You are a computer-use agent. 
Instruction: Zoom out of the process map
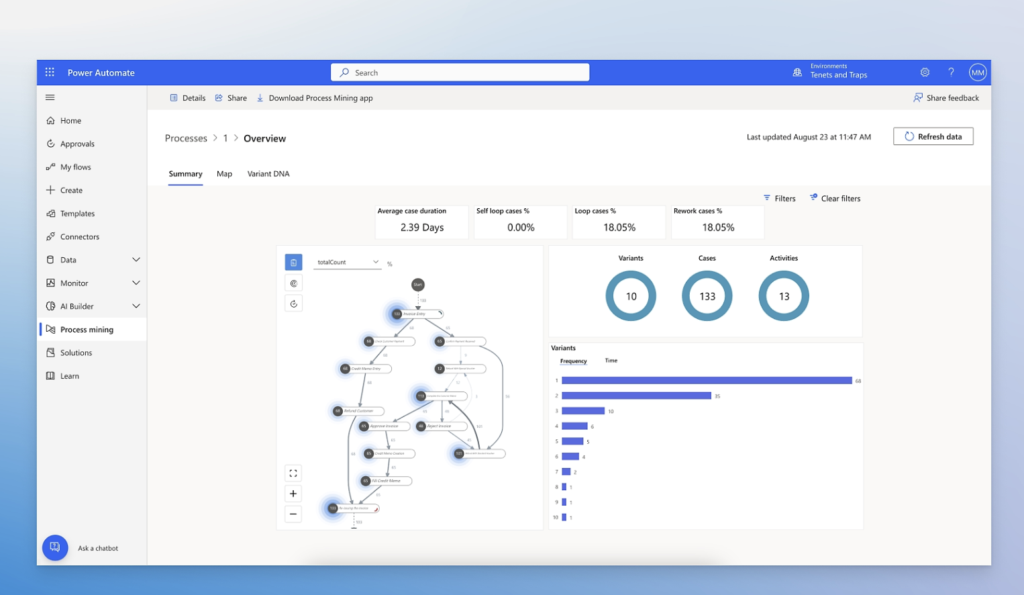click(293, 514)
